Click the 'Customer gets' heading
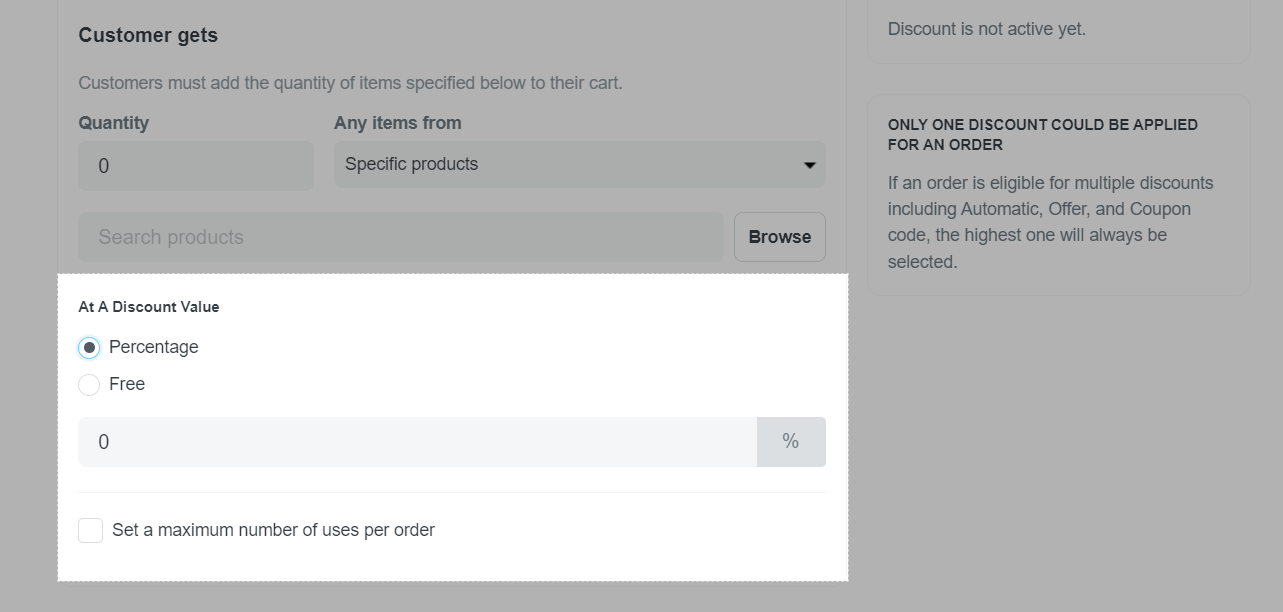The width and height of the screenshot is (1283, 612). point(148,35)
